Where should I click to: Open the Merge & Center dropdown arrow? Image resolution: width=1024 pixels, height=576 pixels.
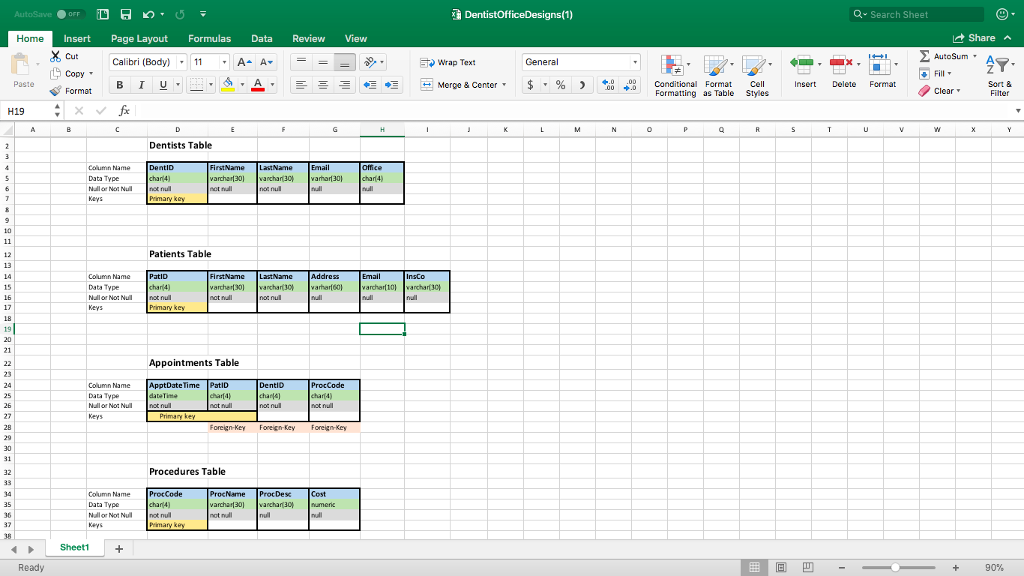tap(504, 85)
